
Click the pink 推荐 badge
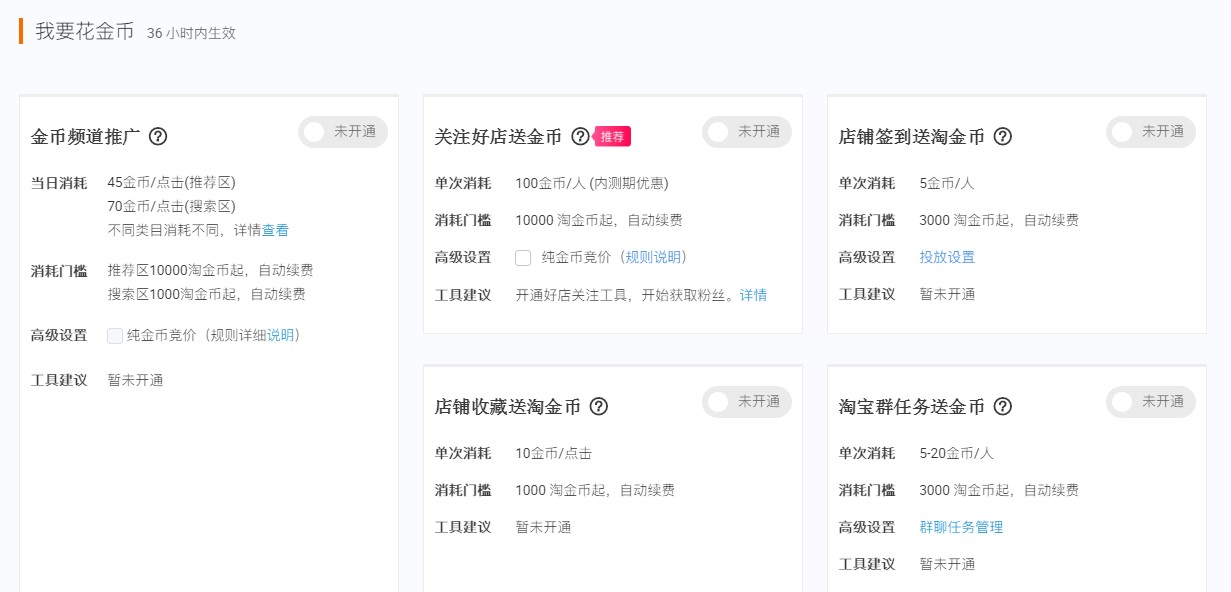coord(611,136)
